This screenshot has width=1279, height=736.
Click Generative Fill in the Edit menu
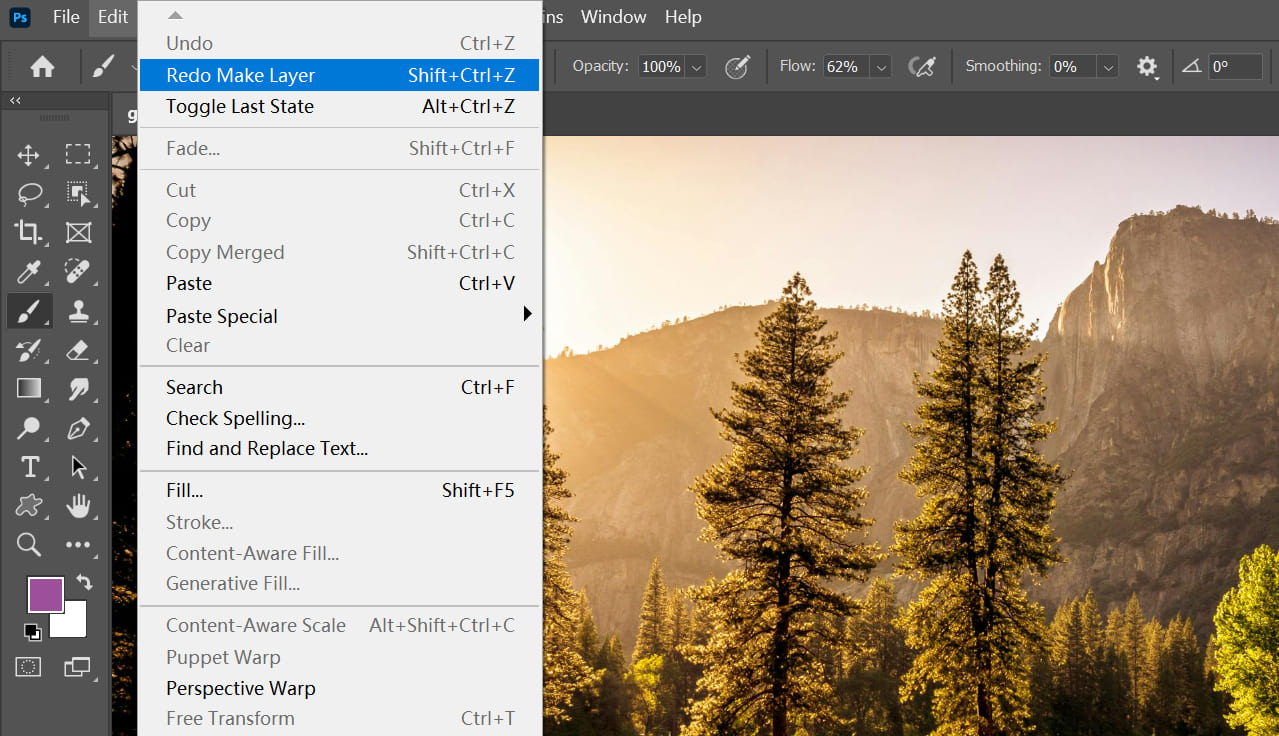[x=233, y=583]
